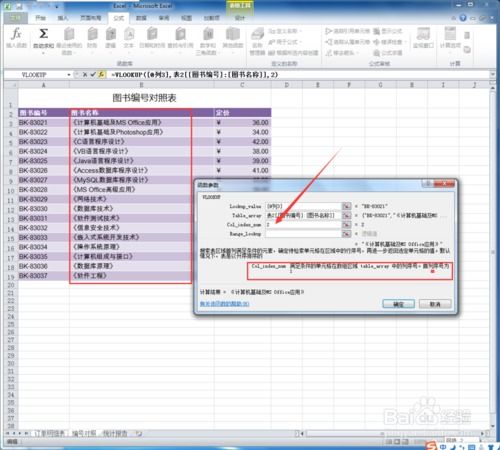500x450 pixels.
Task: Click Trace Precedents (追踪引用单元格)
Action: [347, 31]
